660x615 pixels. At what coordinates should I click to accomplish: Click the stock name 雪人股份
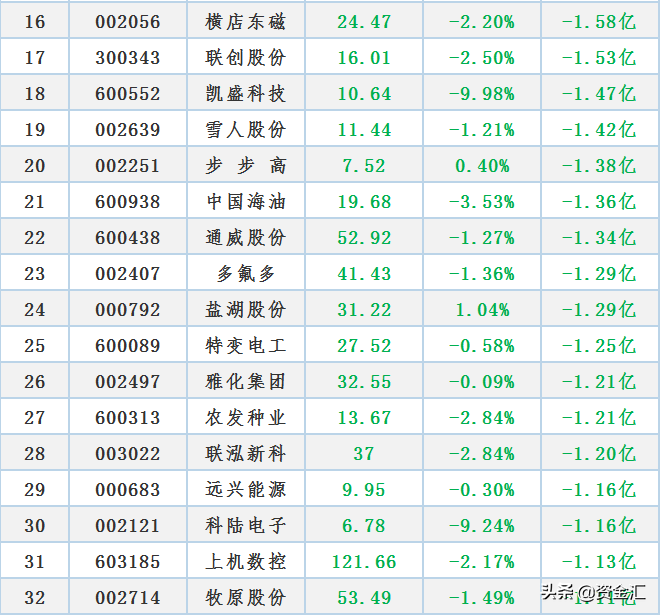pos(246,130)
